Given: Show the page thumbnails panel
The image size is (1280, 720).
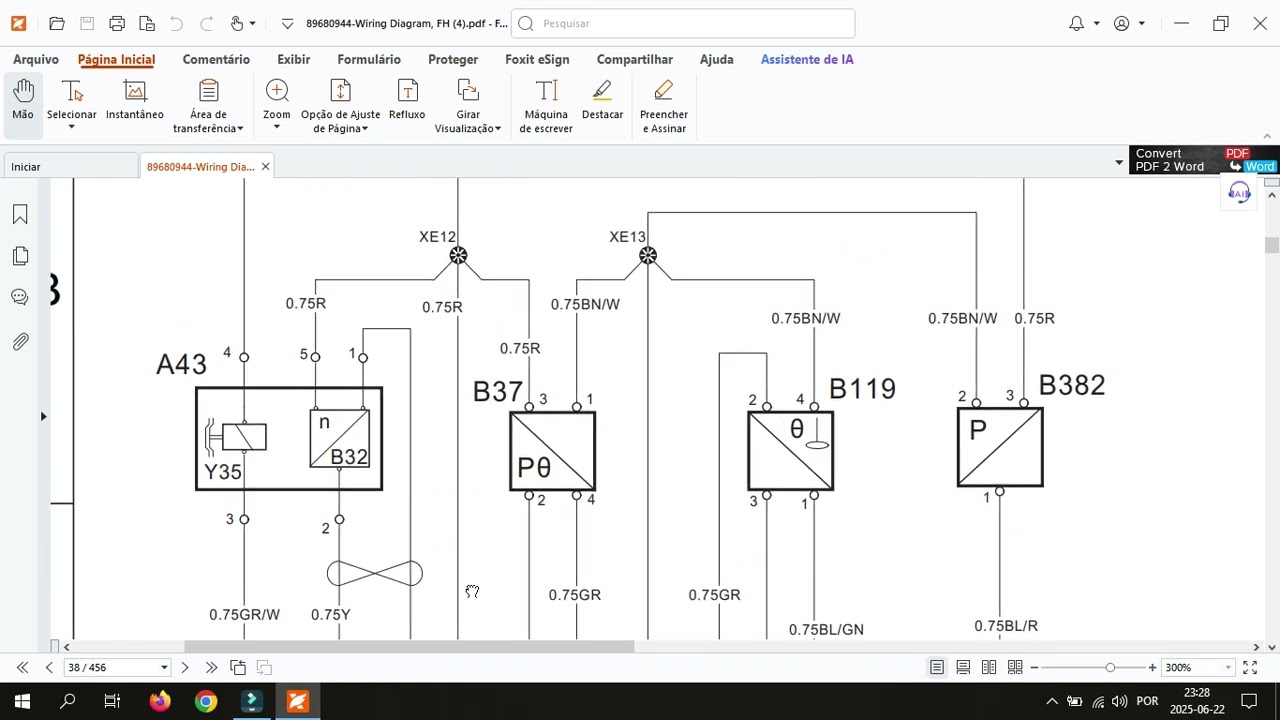Looking at the screenshot, I should [20, 256].
